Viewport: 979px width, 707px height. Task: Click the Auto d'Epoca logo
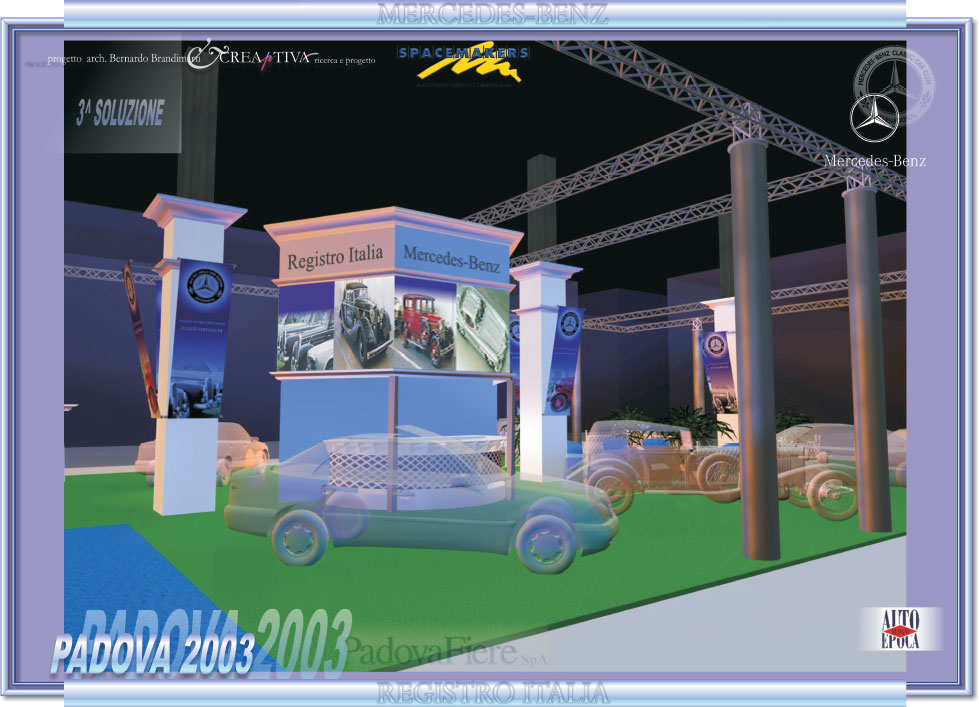click(900, 629)
